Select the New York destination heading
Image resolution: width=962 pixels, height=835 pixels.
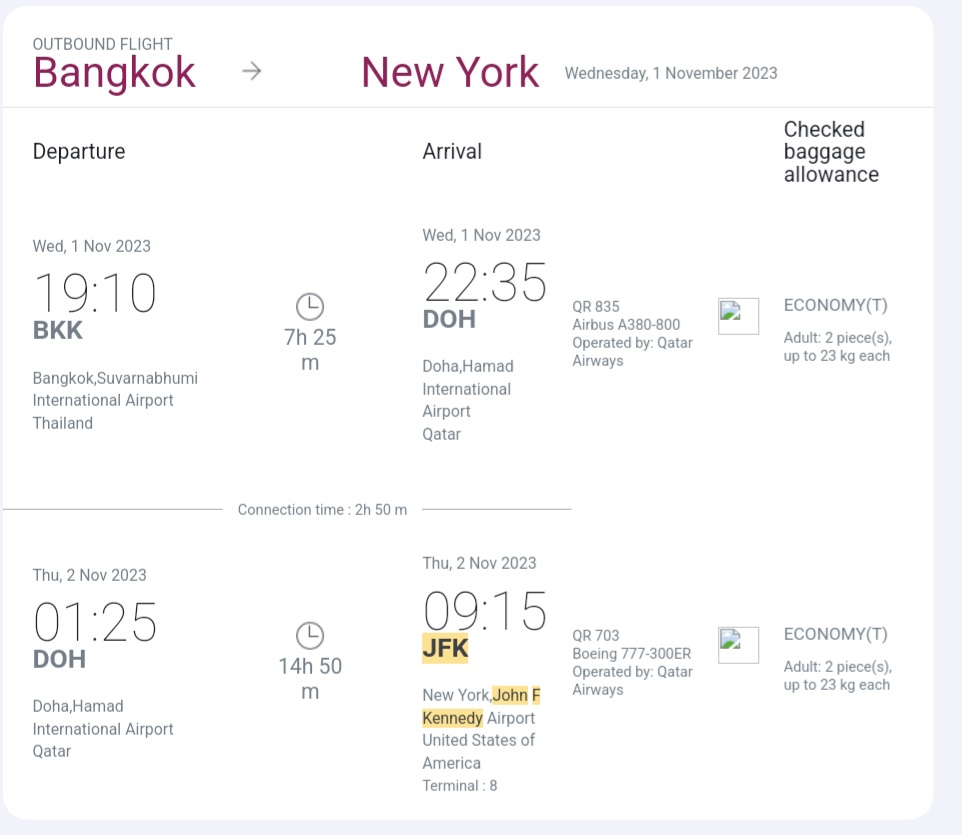coord(449,72)
